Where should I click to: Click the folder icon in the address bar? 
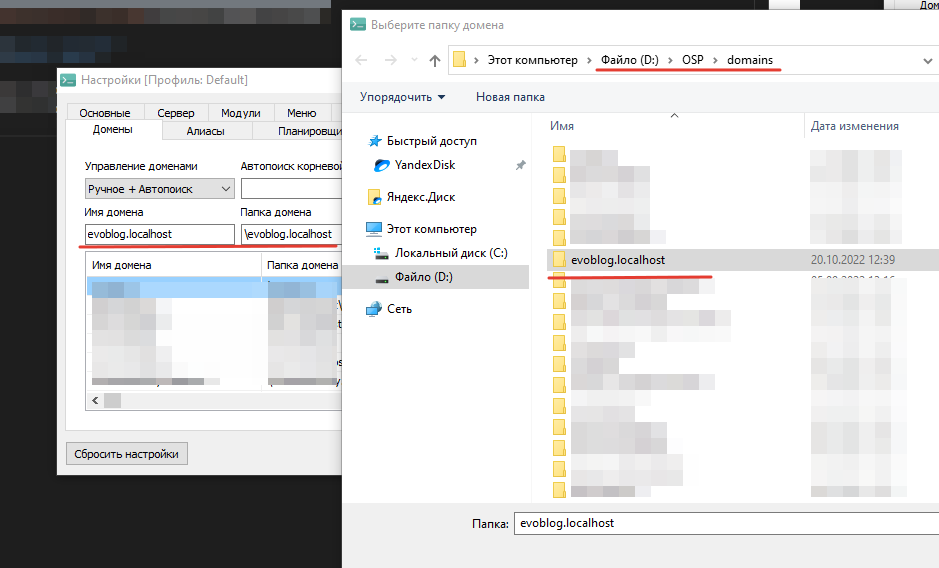tap(459, 59)
